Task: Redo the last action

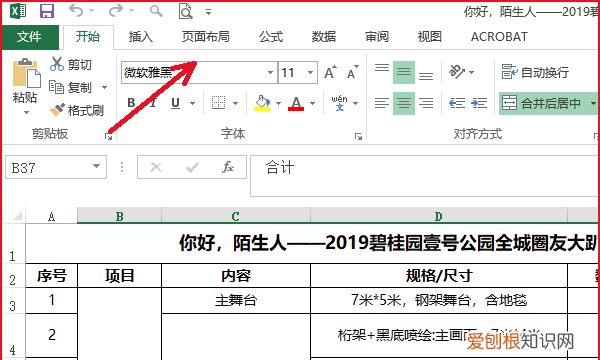Action: click(116, 11)
